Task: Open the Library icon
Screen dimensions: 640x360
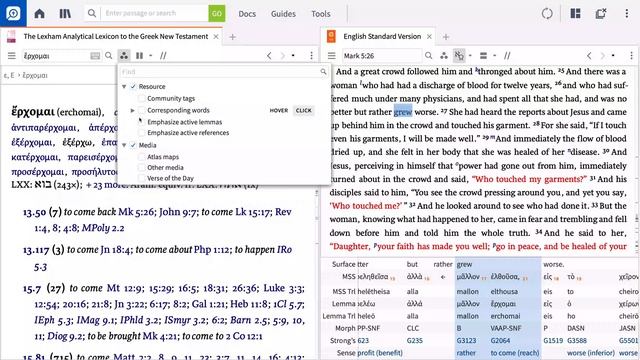Action: pos(65,13)
